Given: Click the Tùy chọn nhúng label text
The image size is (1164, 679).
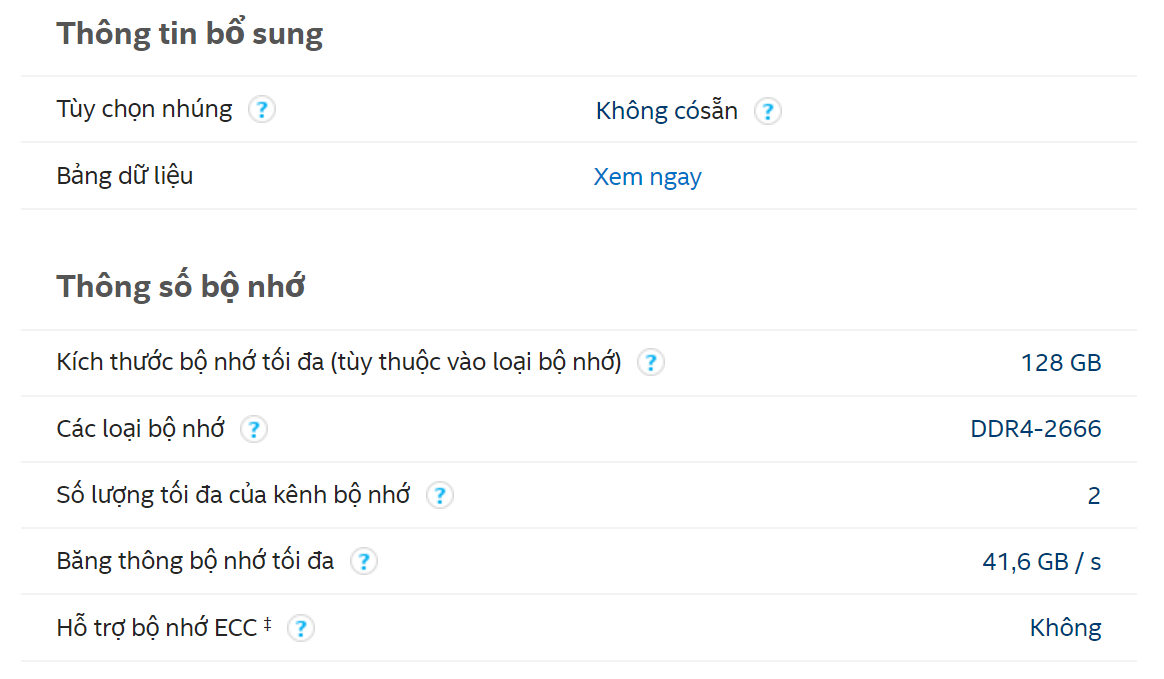Looking at the screenshot, I should pos(145,109).
